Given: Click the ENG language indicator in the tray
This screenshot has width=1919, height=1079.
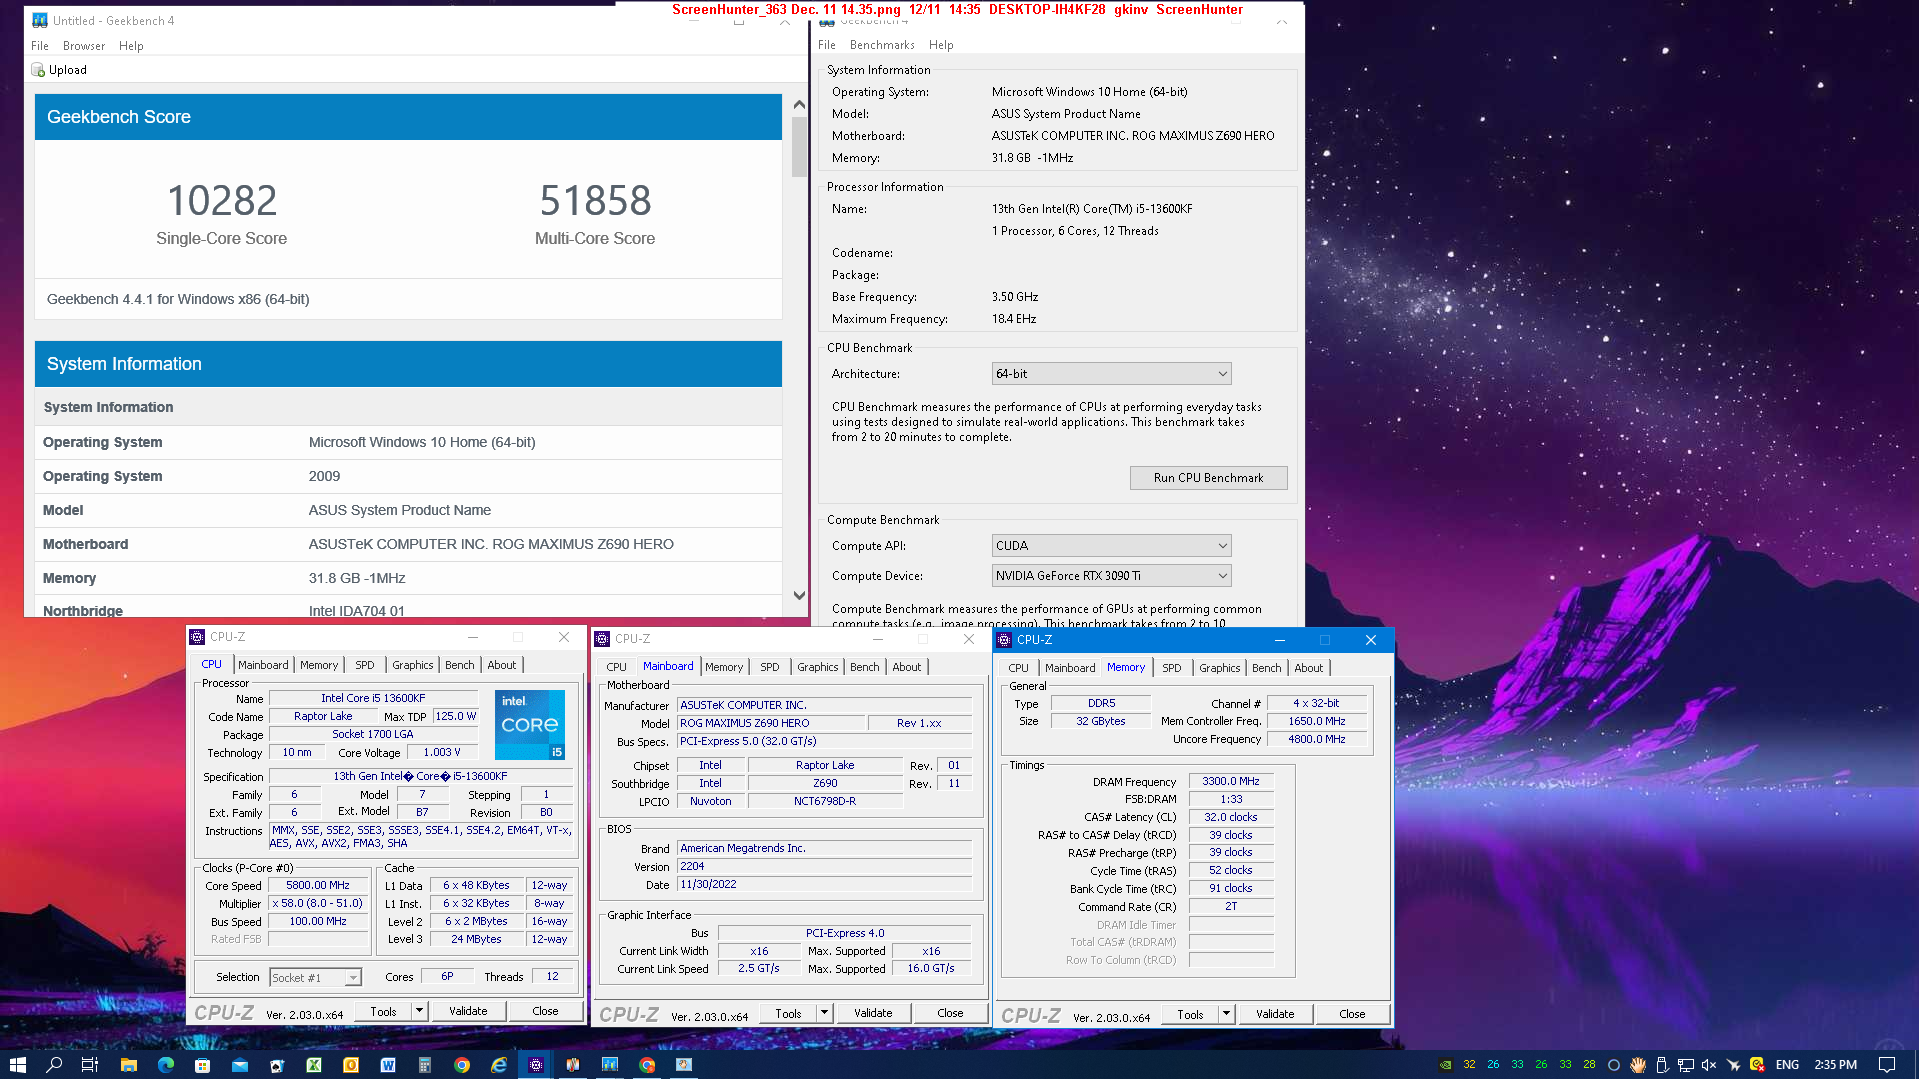Looking at the screenshot, I should (x=1787, y=1065).
